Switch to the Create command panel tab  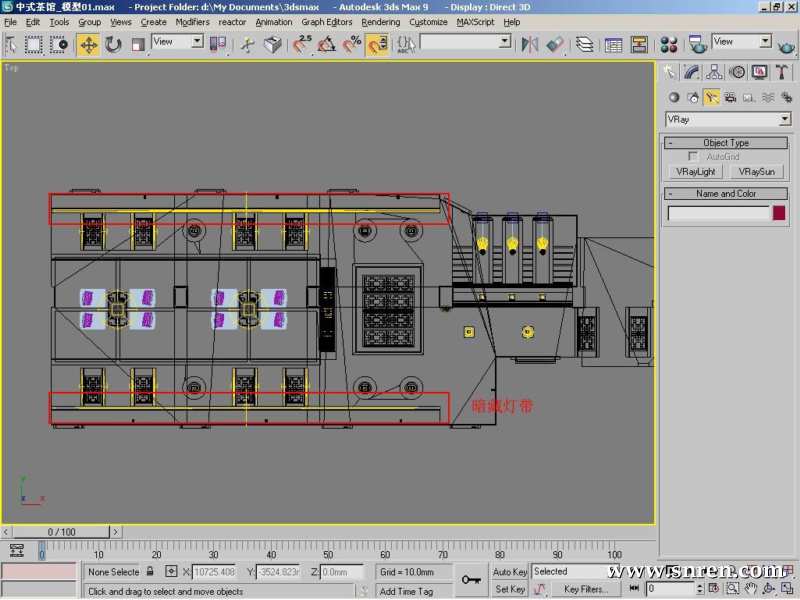[x=669, y=72]
